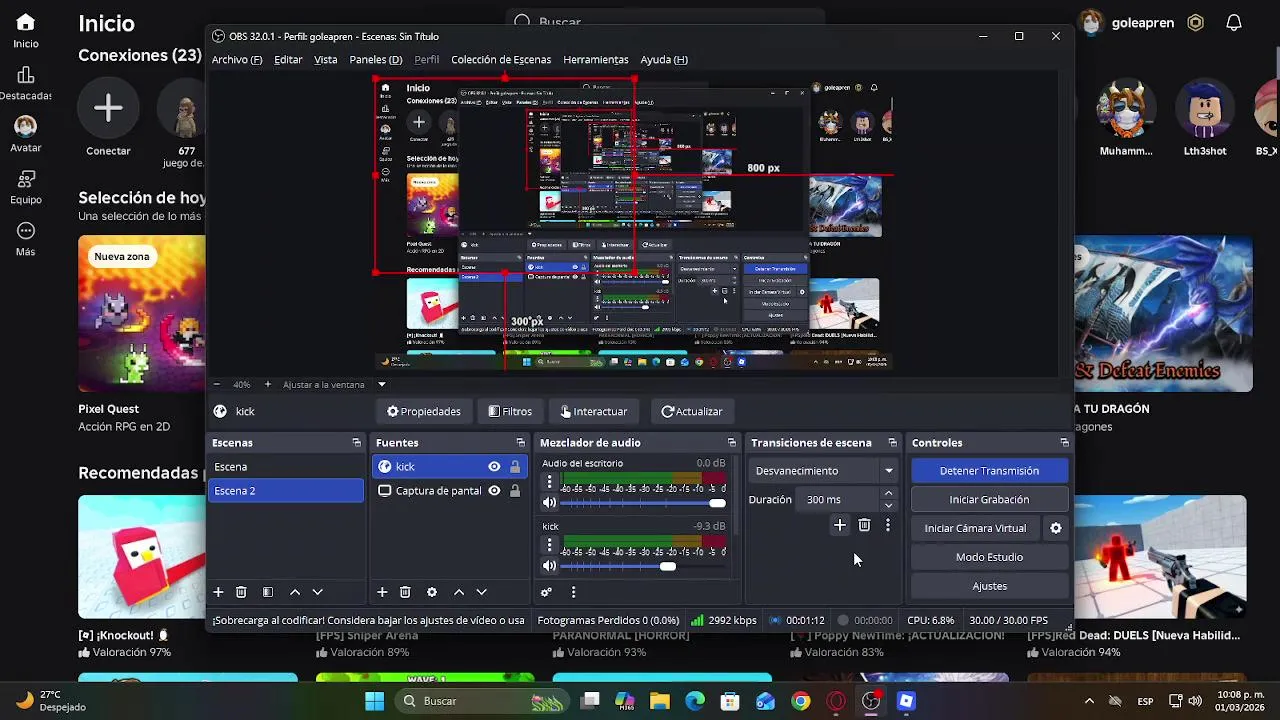Open Ayuda menu
This screenshot has height=720, width=1280.
pyautogui.click(x=664, y=59)
